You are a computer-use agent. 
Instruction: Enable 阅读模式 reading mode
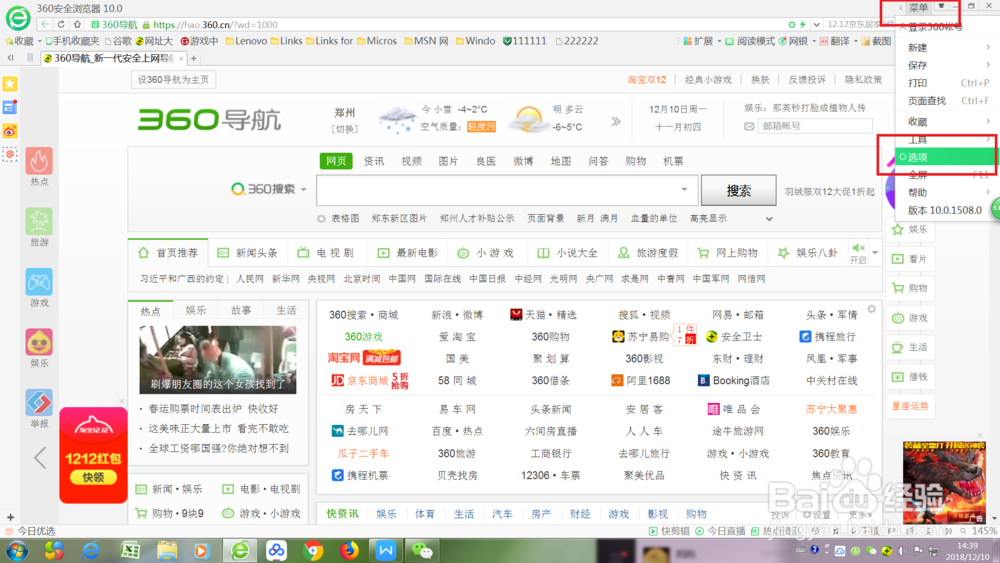[x=750, y=41]
